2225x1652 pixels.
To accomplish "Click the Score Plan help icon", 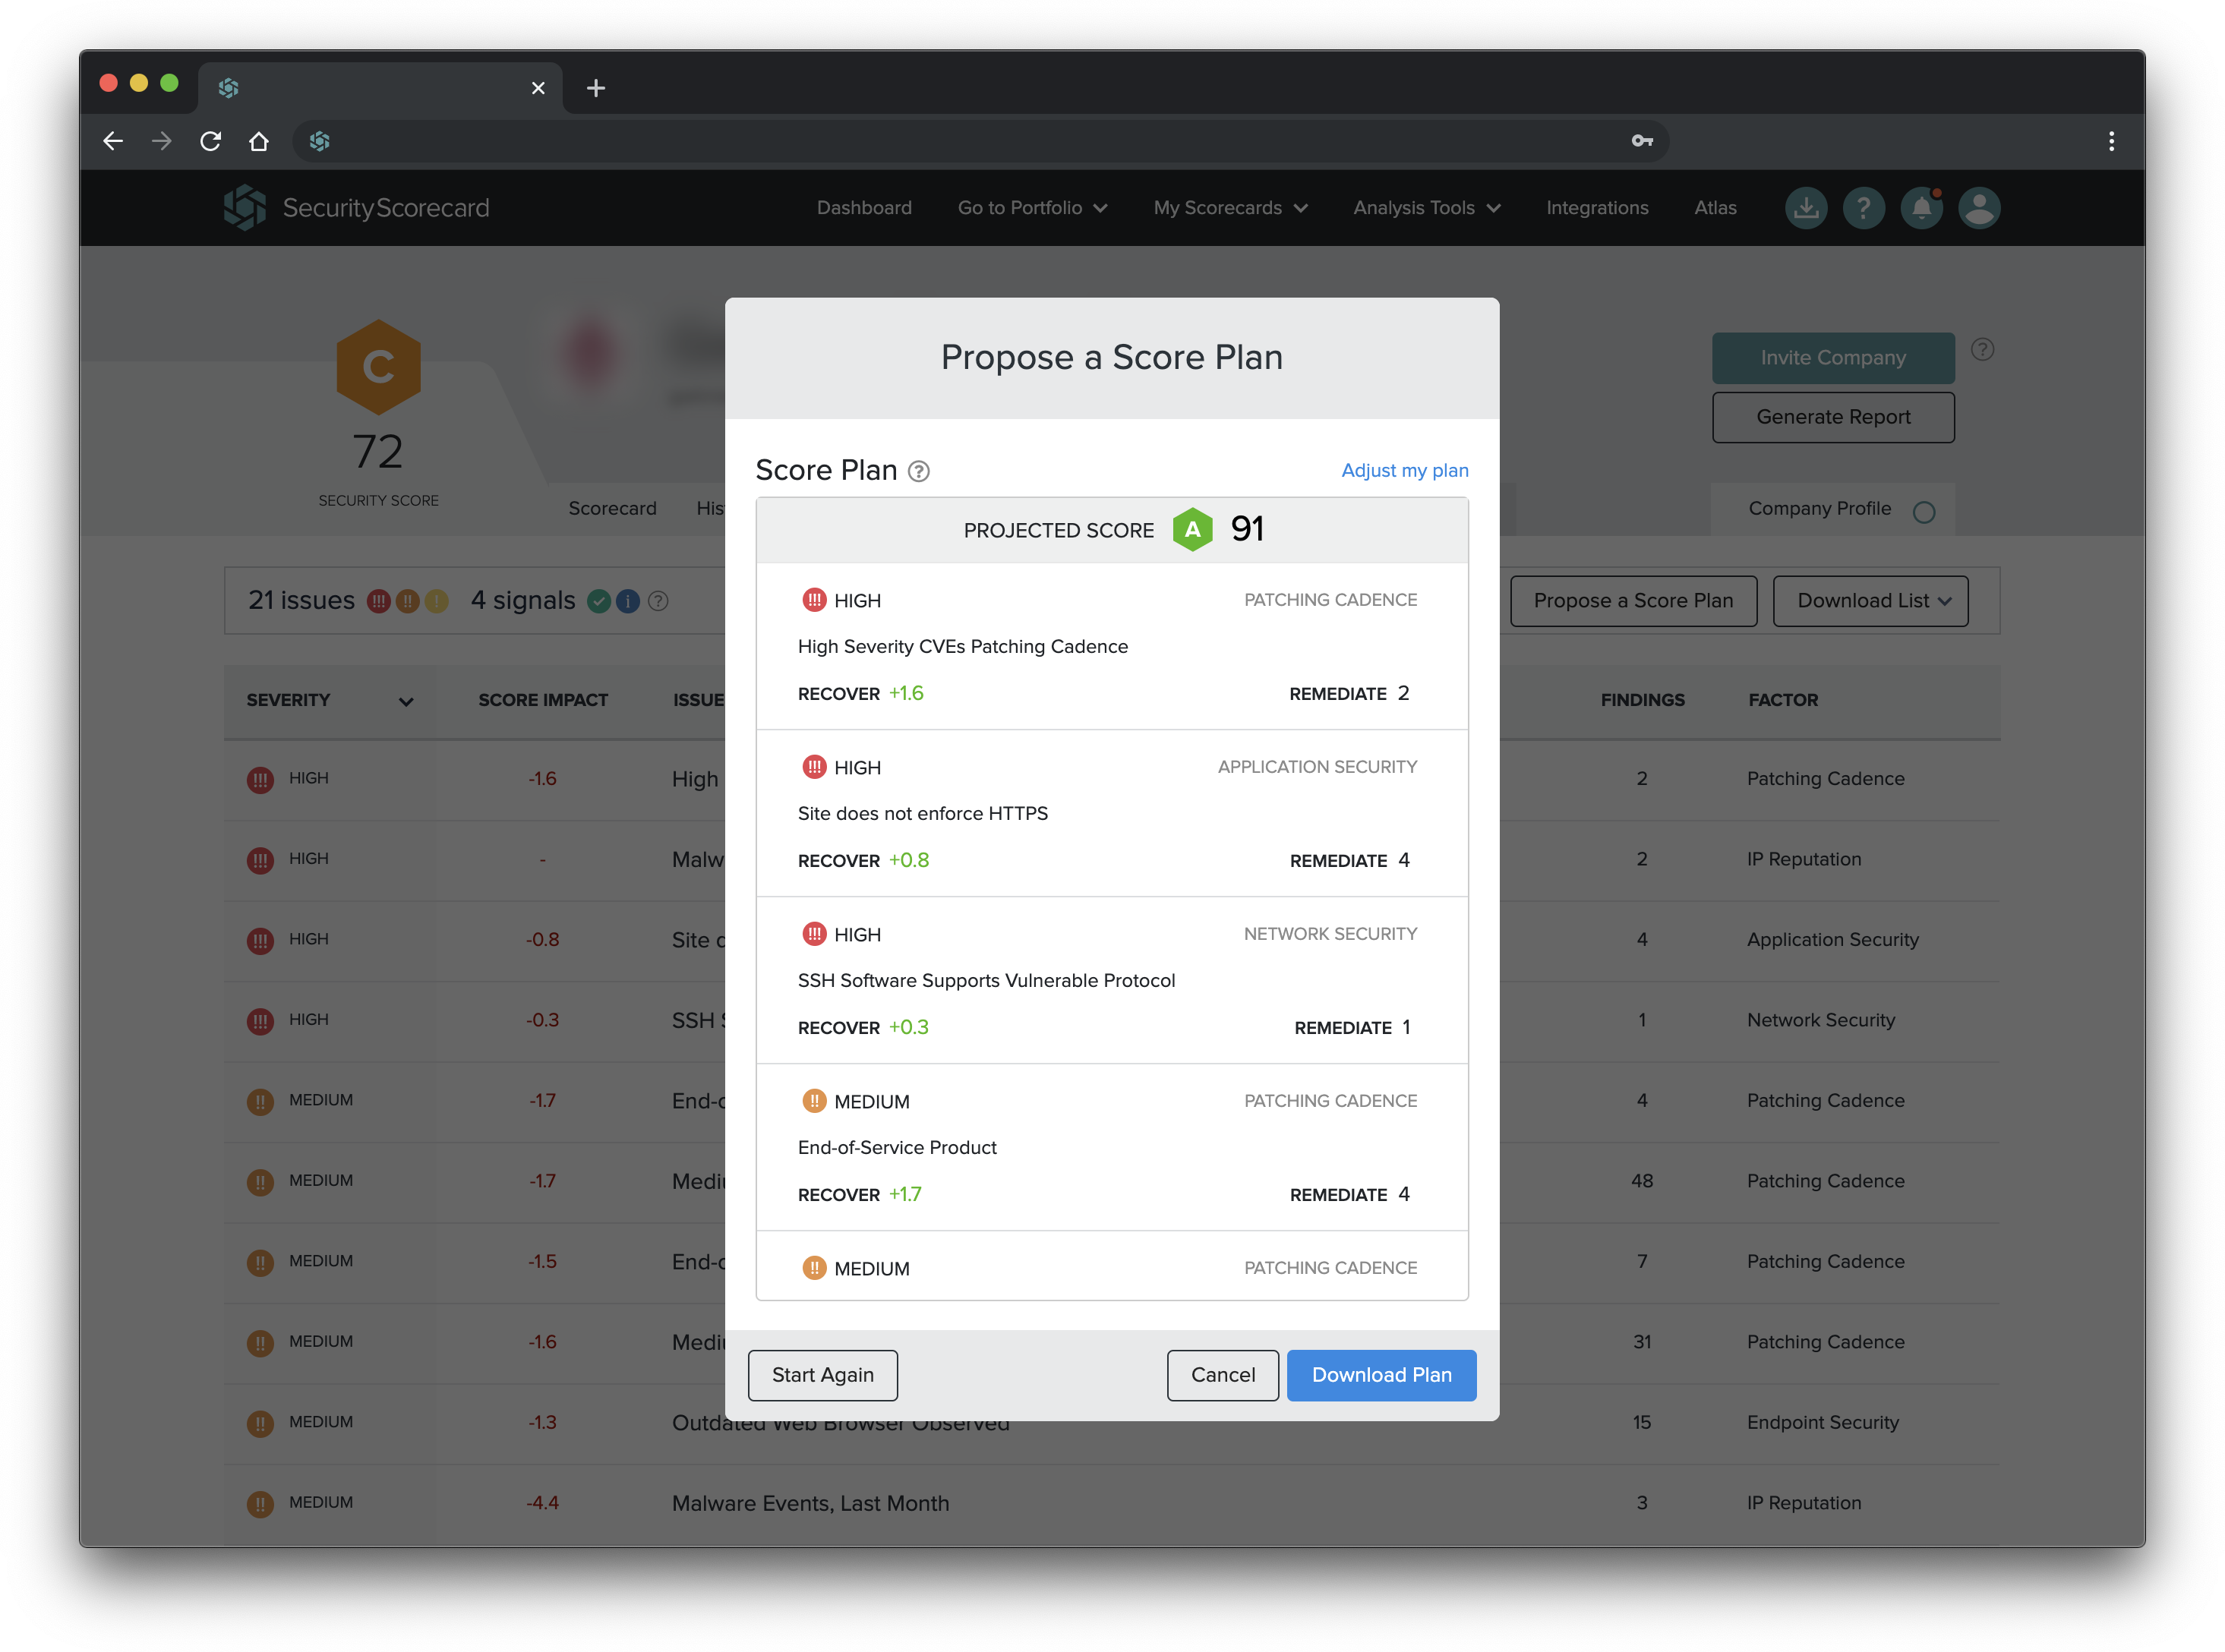I will (918, 472).
